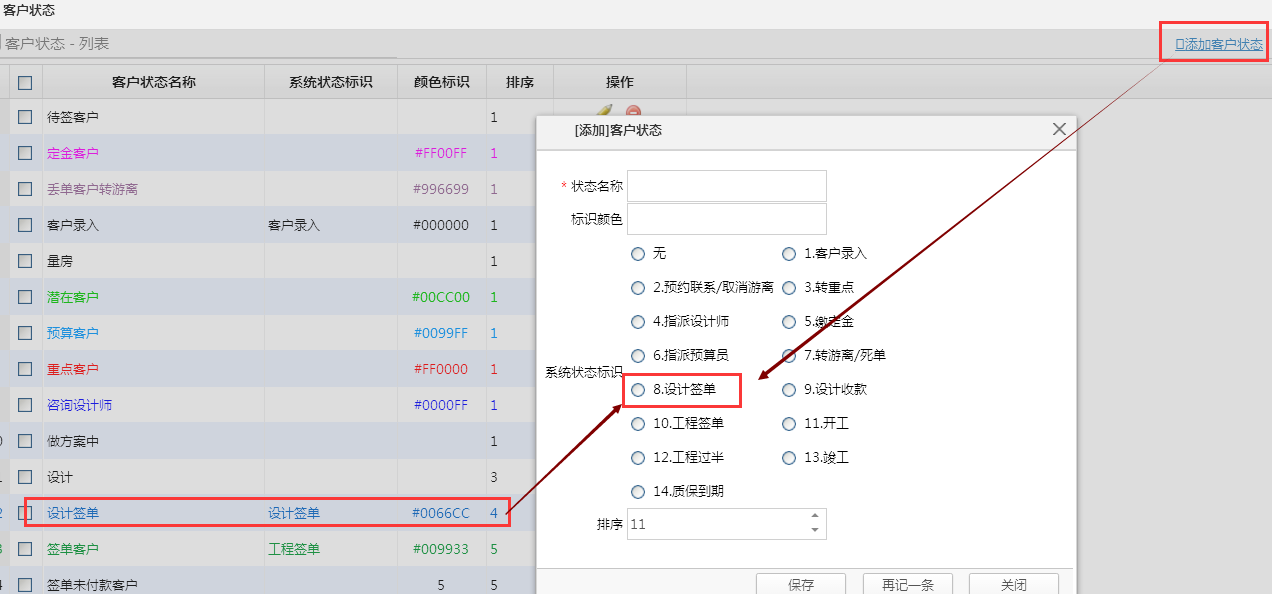
Task: Click the edit pencil icon for 待签客户
Action: click(x=604, y=110)
